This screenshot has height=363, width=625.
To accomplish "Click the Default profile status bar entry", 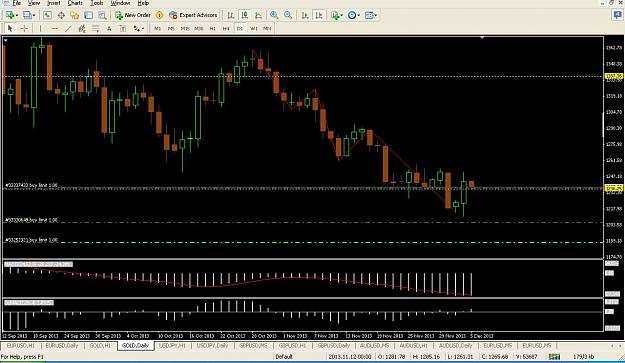I will tap(284, 357).
